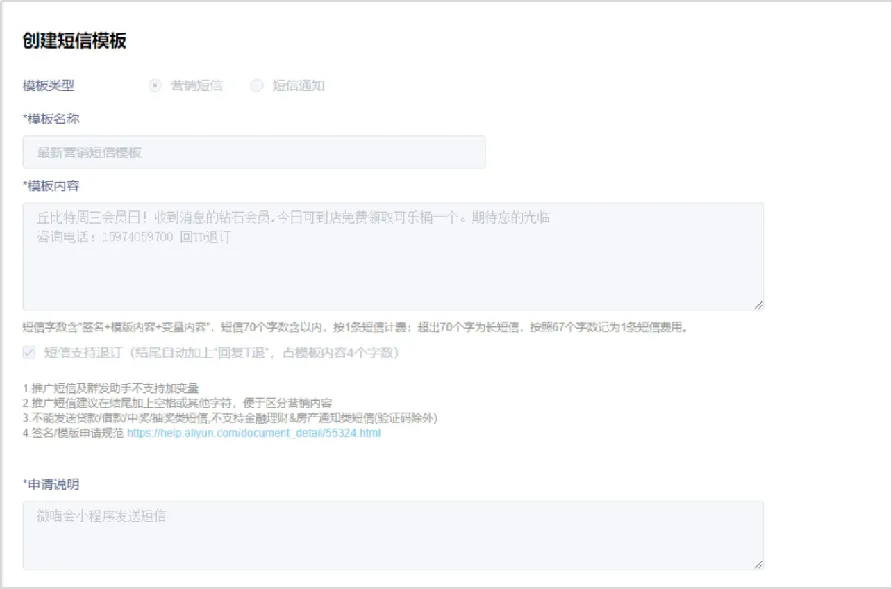The width and height of the screenshot is (892, 589).
Task: Click the *模板内容 field label
Action: (51, 186)
